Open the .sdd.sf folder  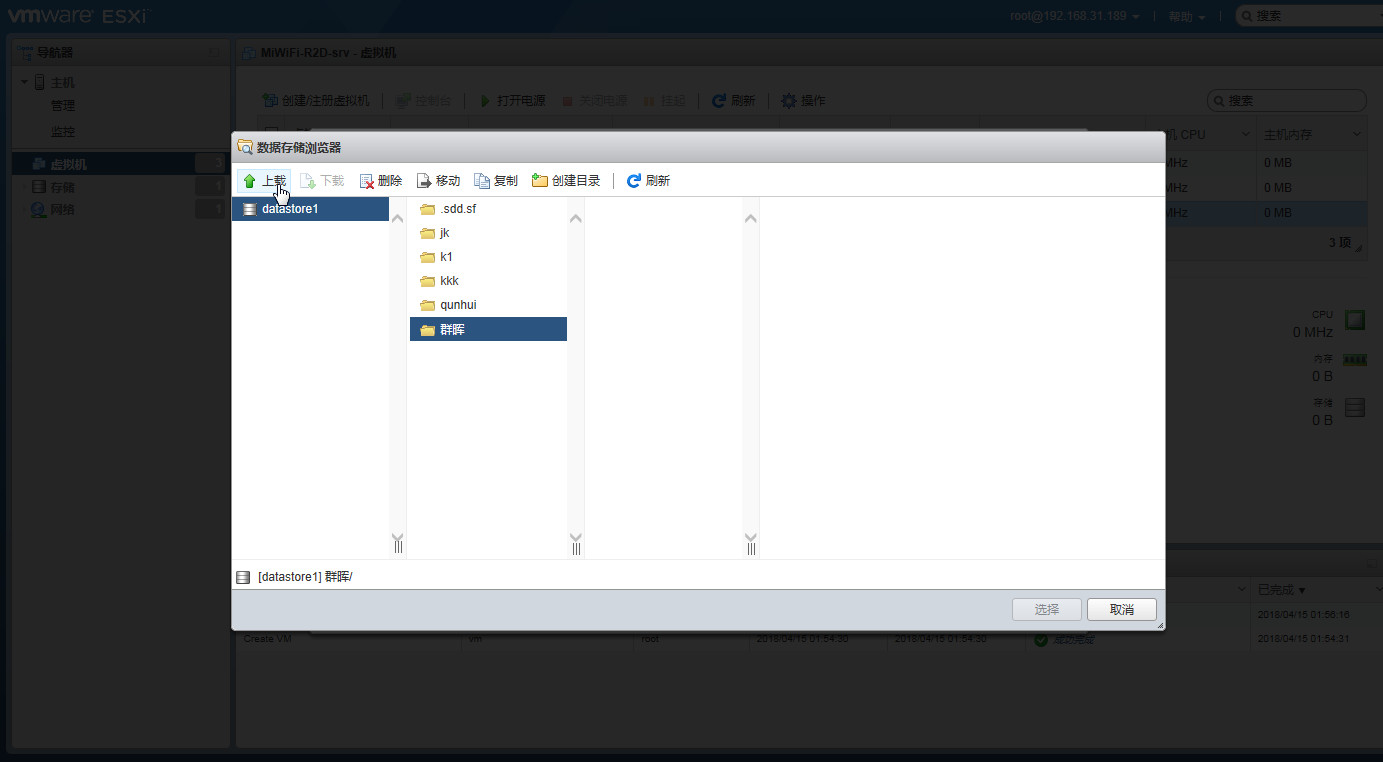(428, 209)
